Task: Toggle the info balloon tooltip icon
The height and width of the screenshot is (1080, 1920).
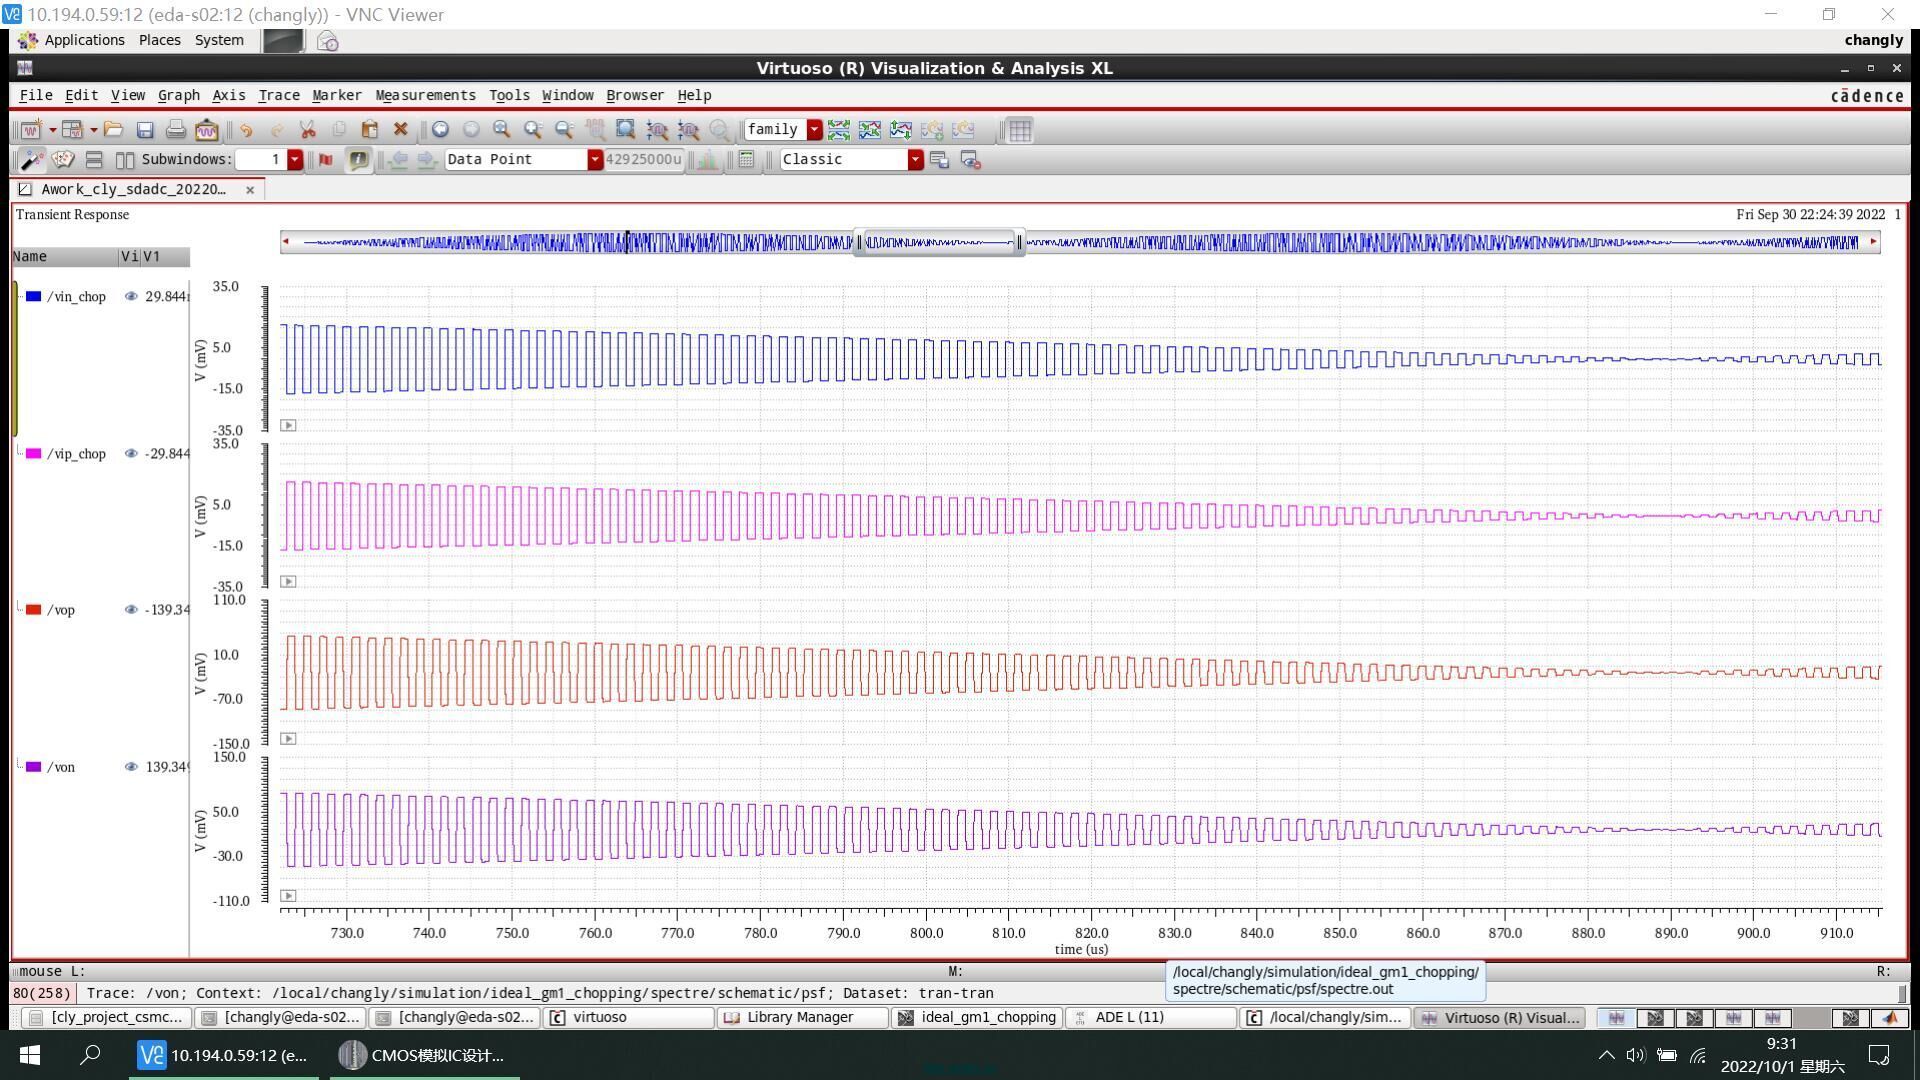Action: (358, 160)
